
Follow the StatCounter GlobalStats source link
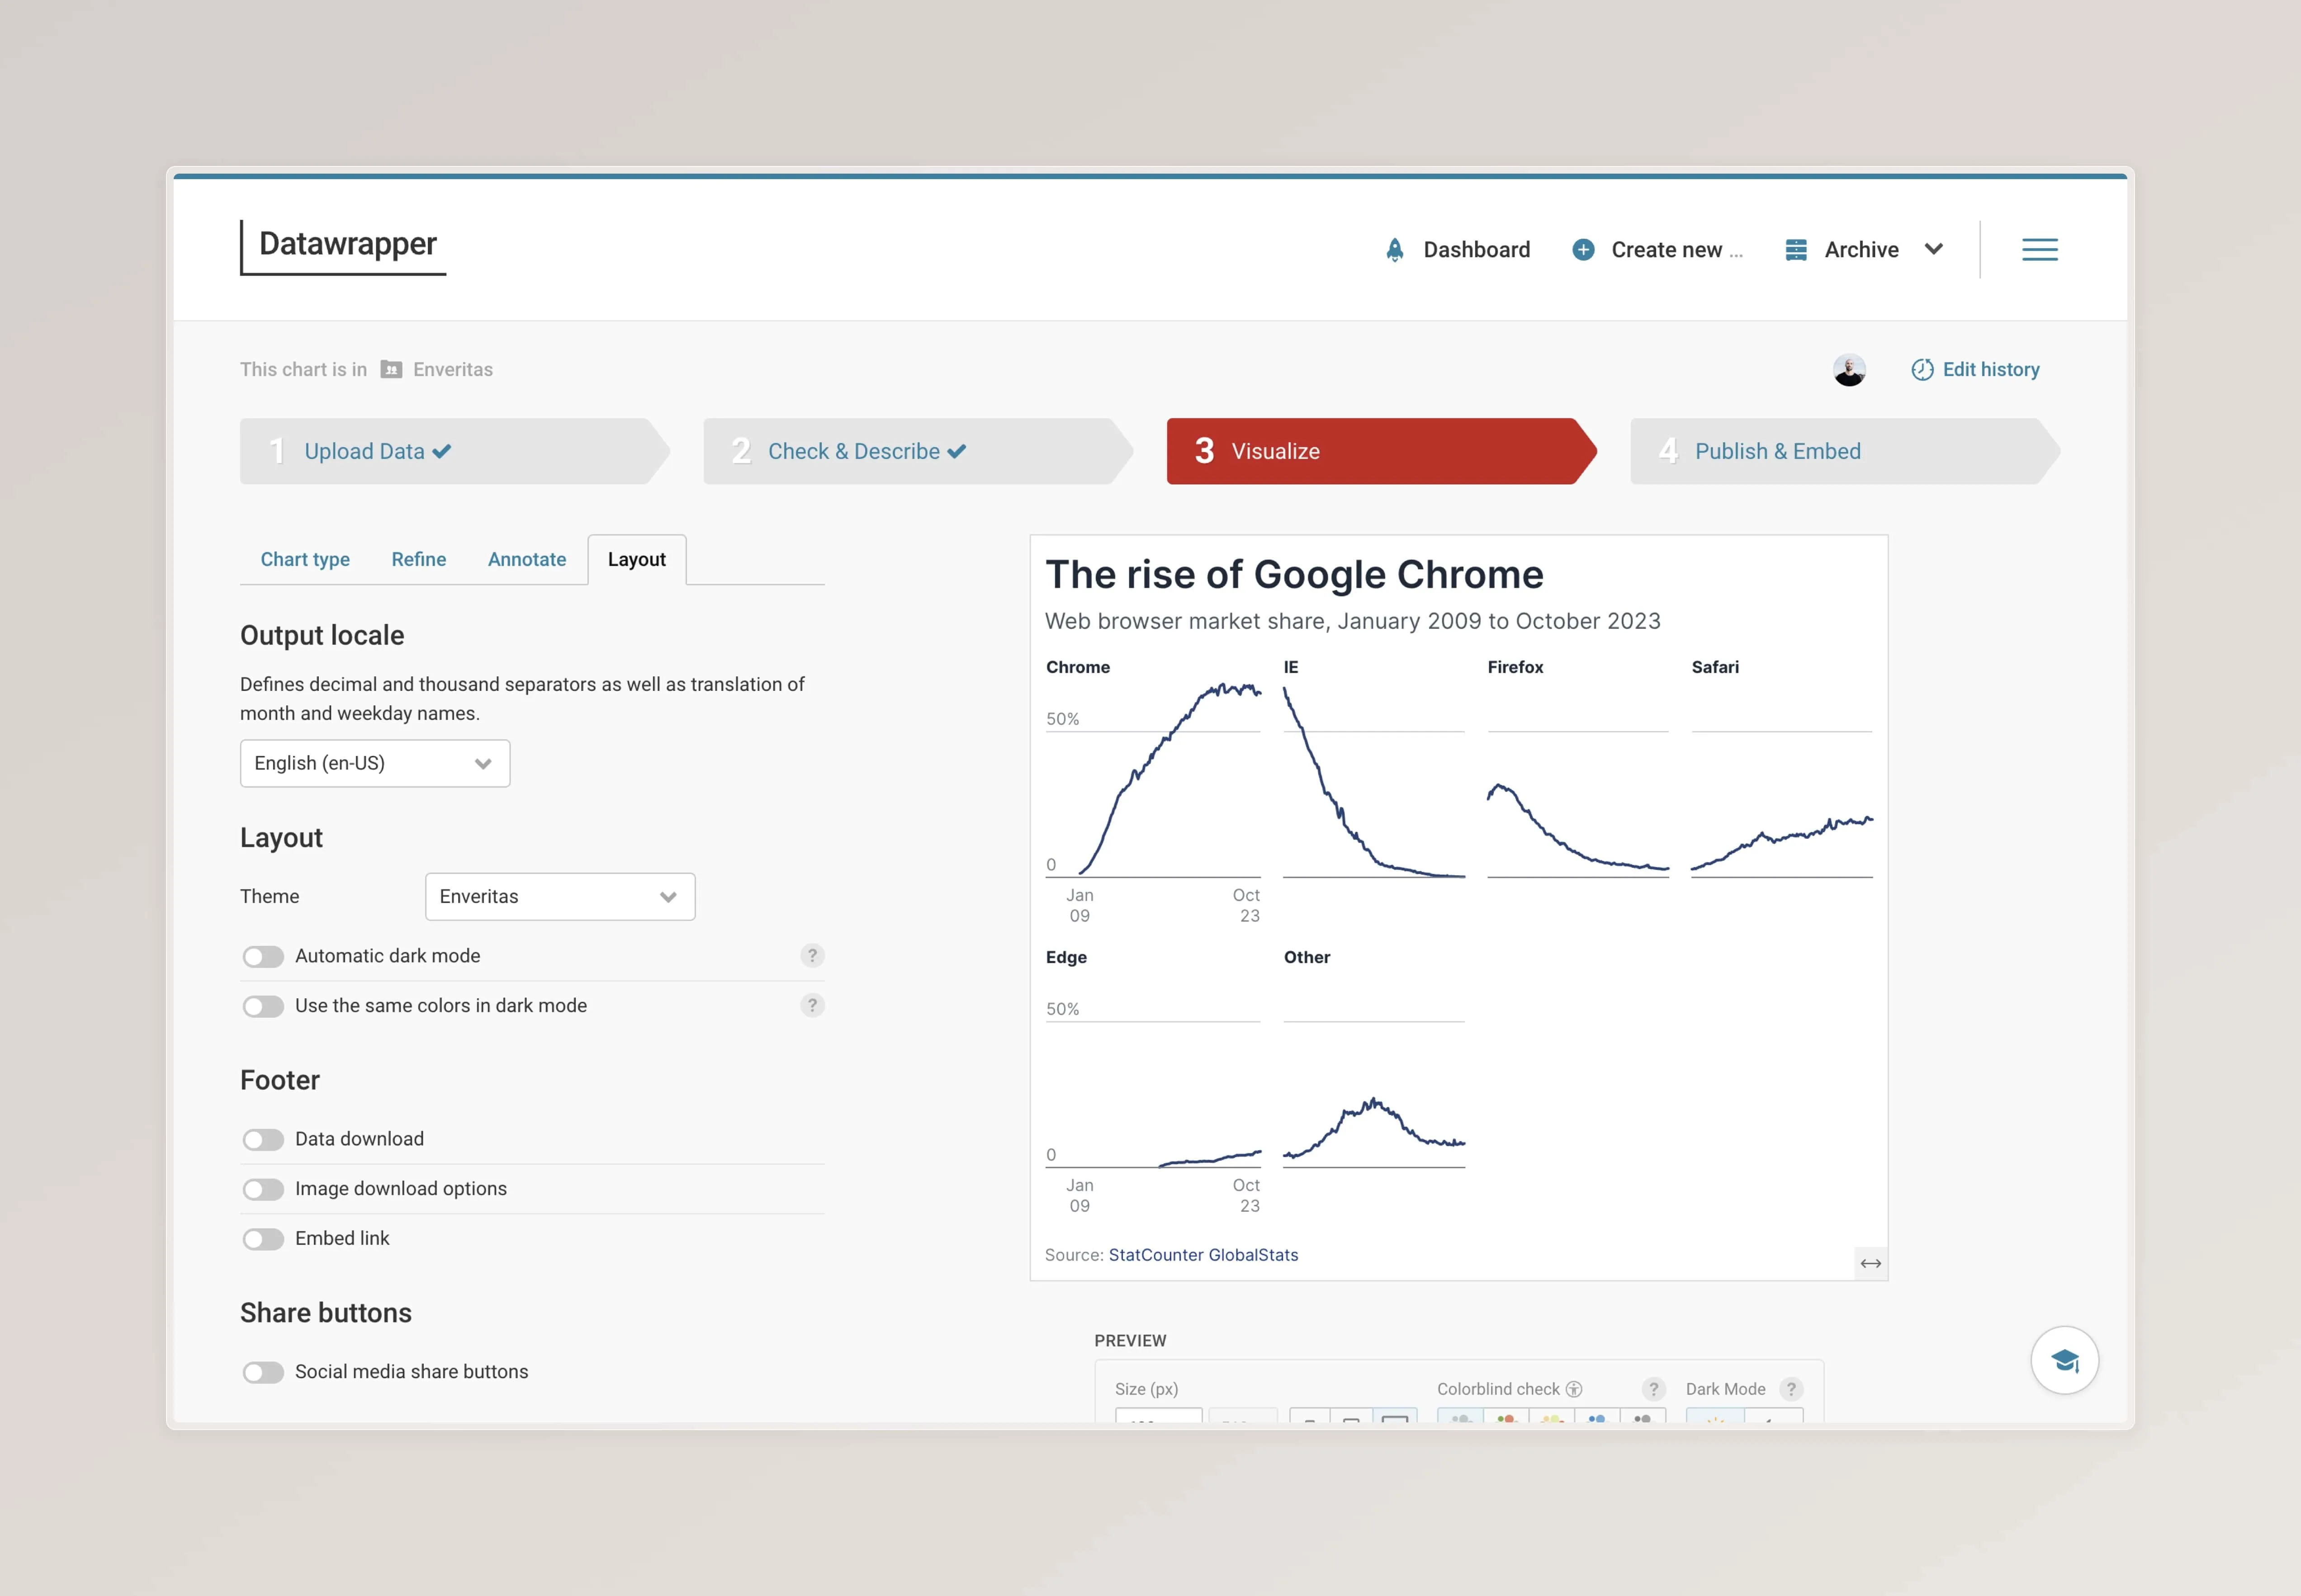point(1203,1254)
